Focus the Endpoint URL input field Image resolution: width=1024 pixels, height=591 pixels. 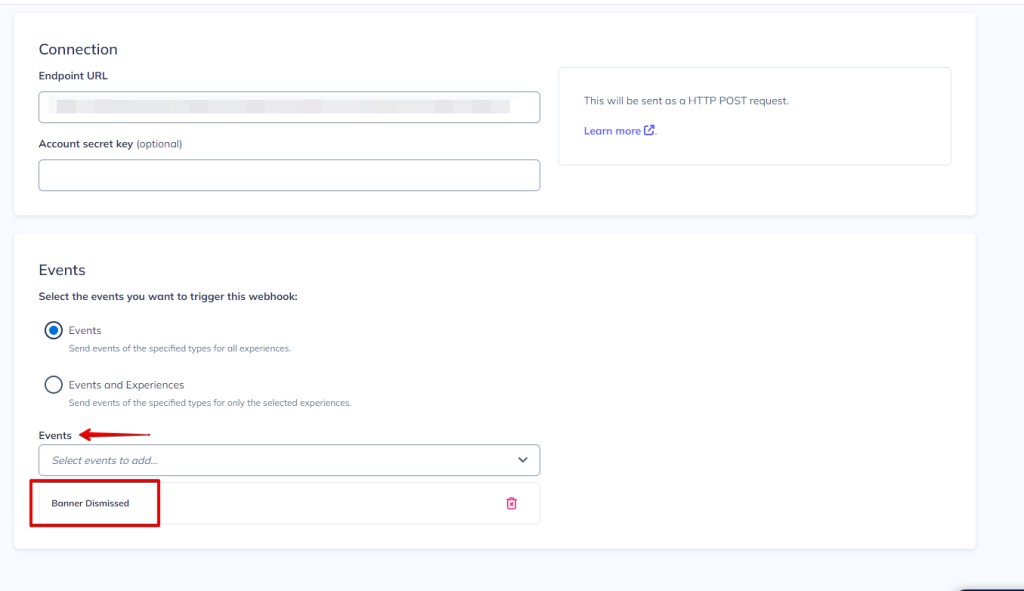pos(289,107)
